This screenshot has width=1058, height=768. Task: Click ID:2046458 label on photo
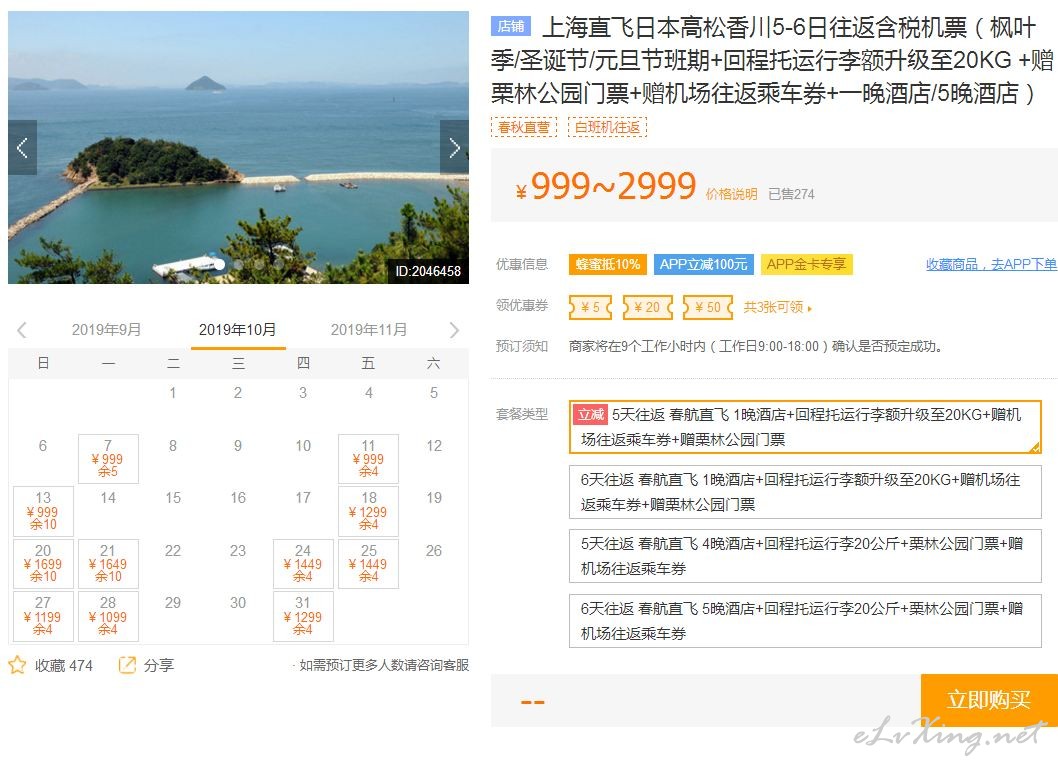pyautogui.click(x=428, y=271)
